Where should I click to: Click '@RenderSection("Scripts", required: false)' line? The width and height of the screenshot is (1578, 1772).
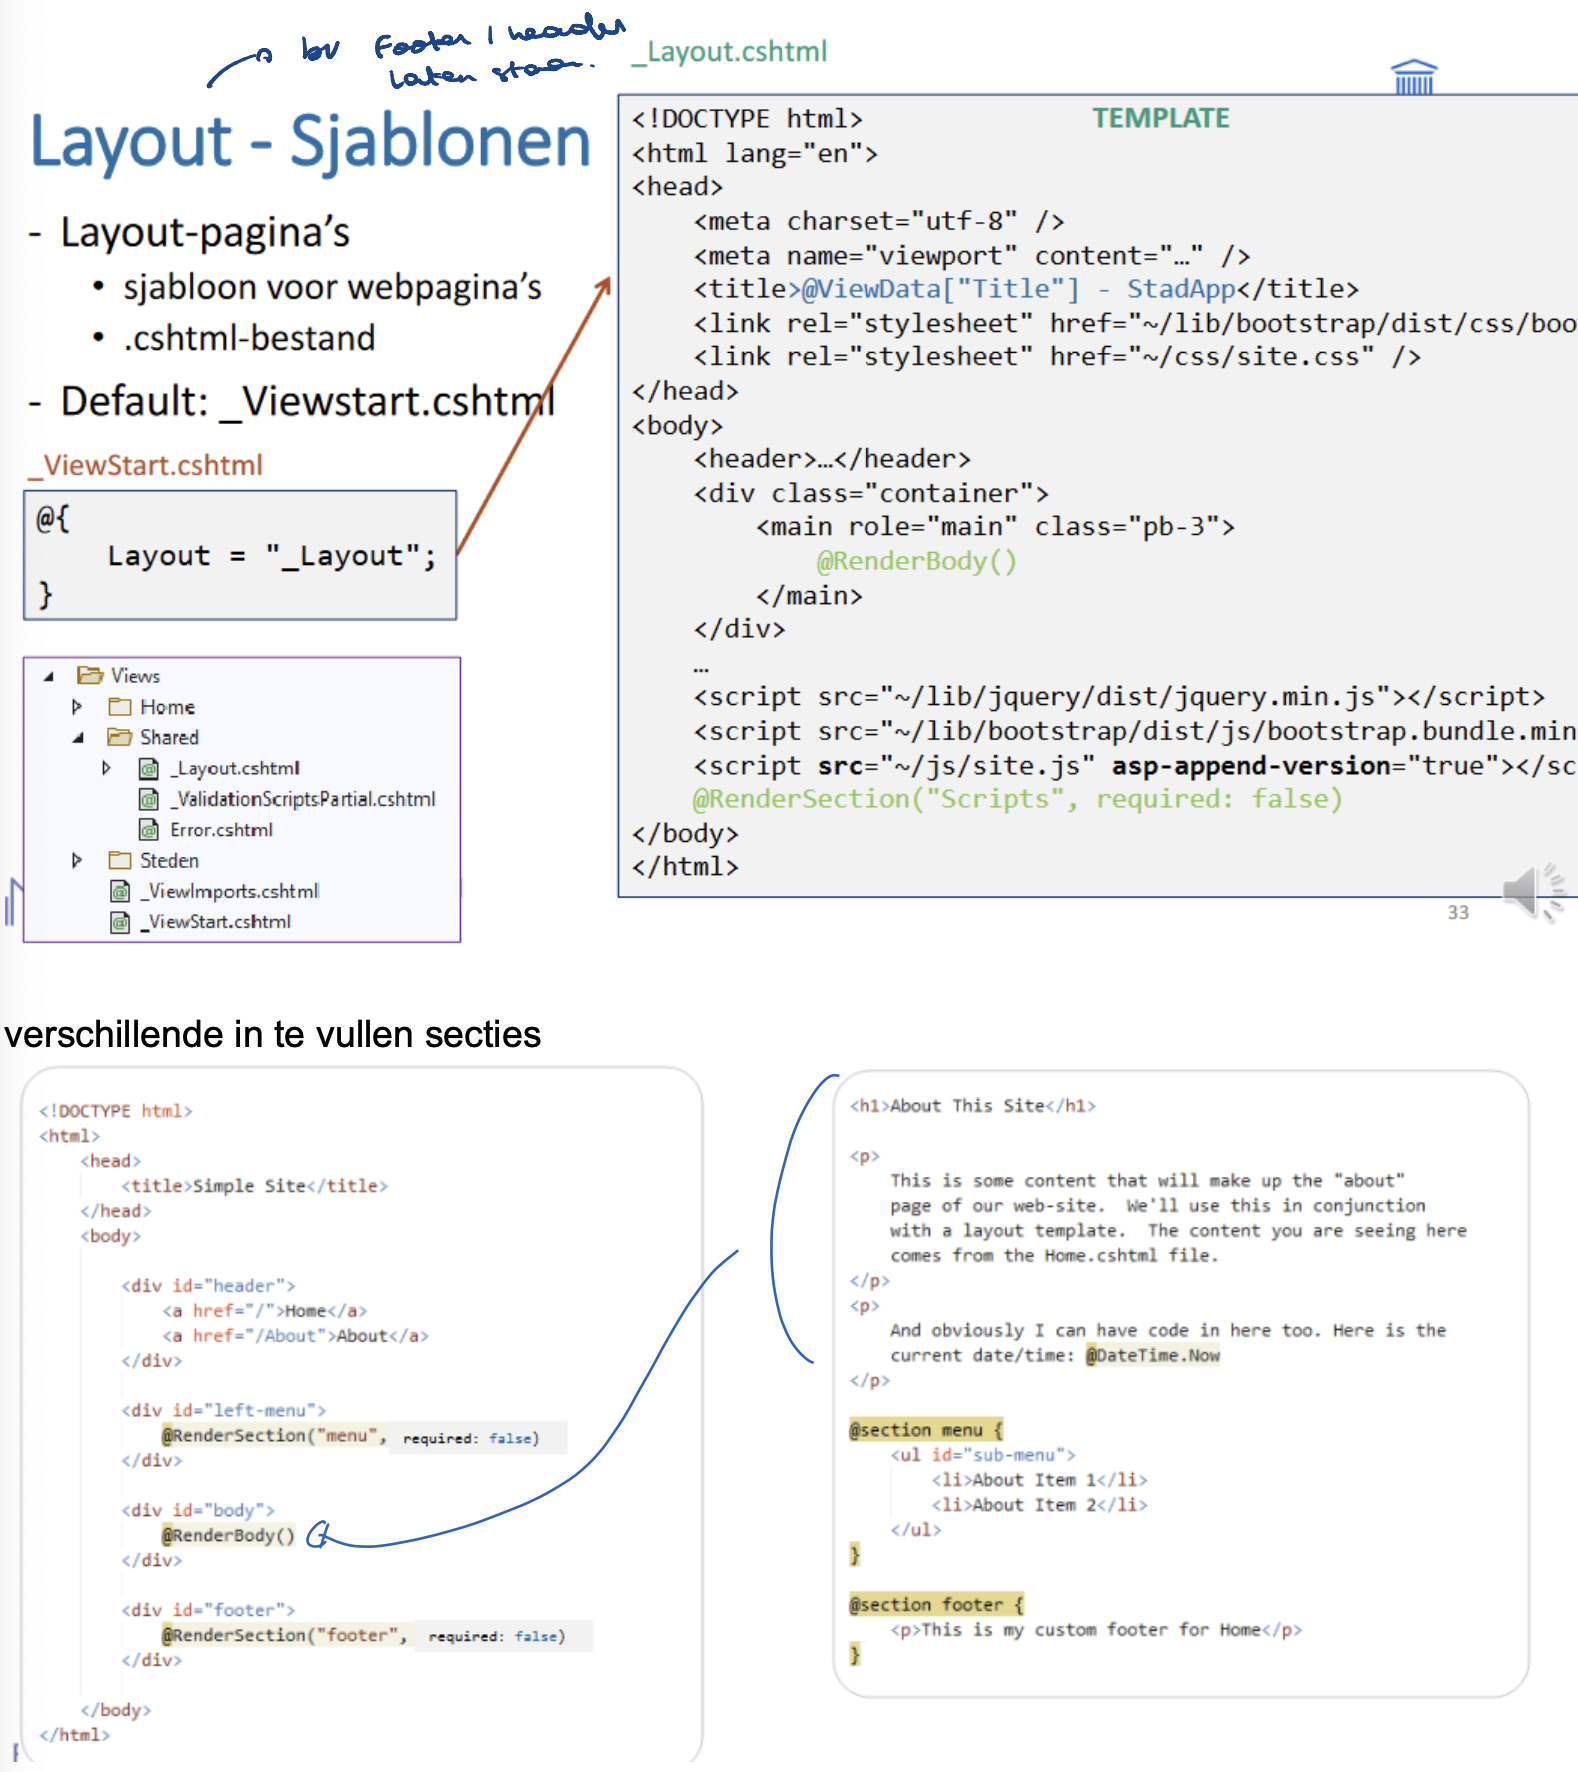point(1018,799)
